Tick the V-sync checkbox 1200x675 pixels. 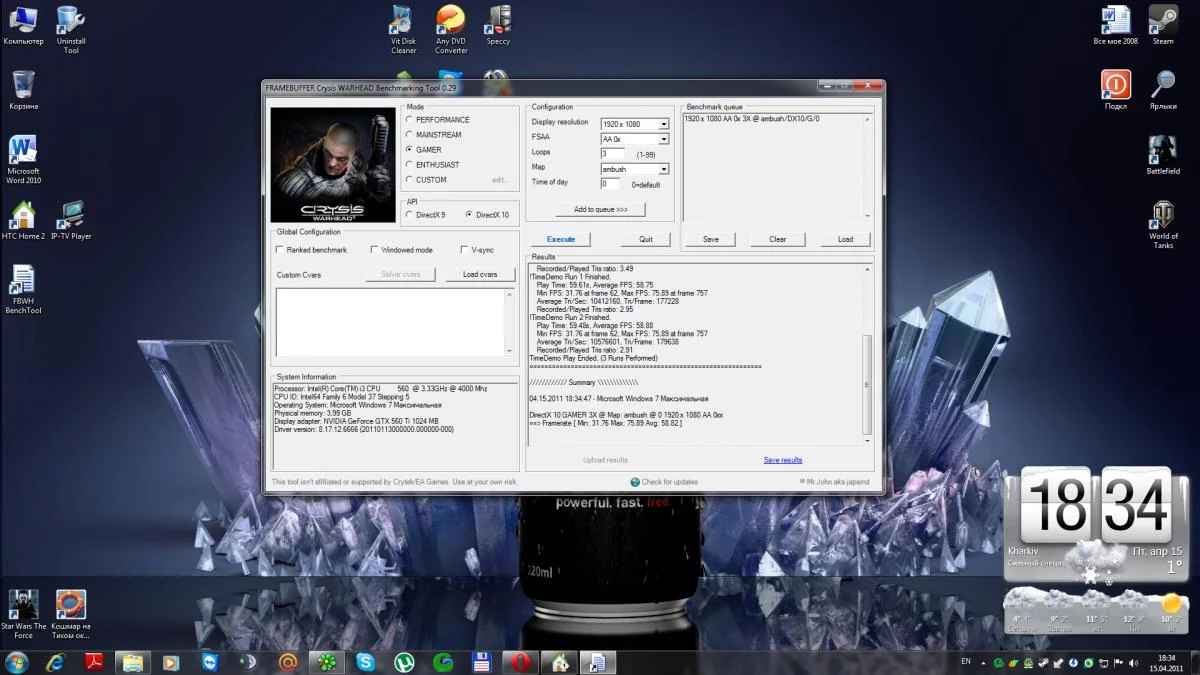click(x=463, y=250)
